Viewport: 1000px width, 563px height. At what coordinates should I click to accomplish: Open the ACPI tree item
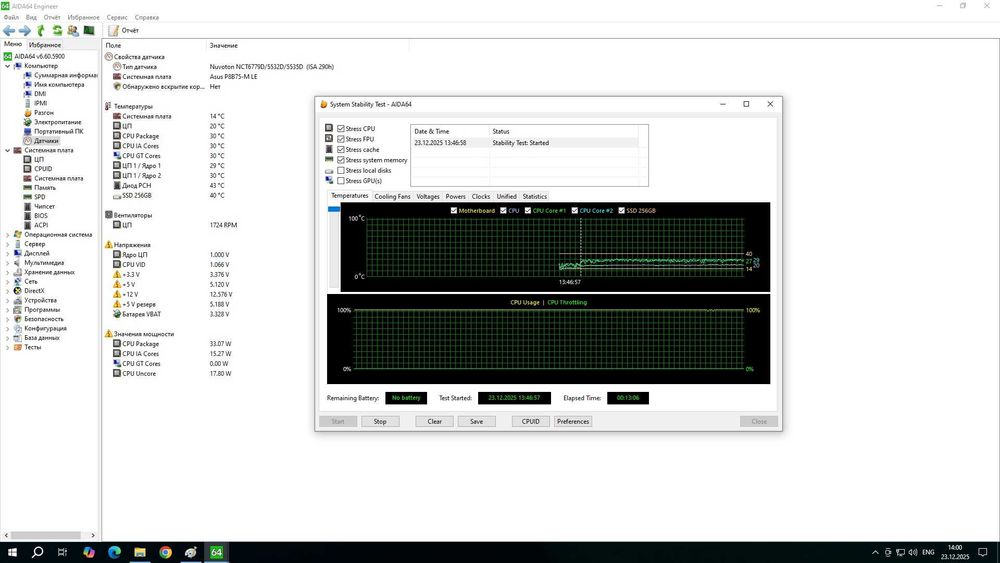click(x=41, y=225)
